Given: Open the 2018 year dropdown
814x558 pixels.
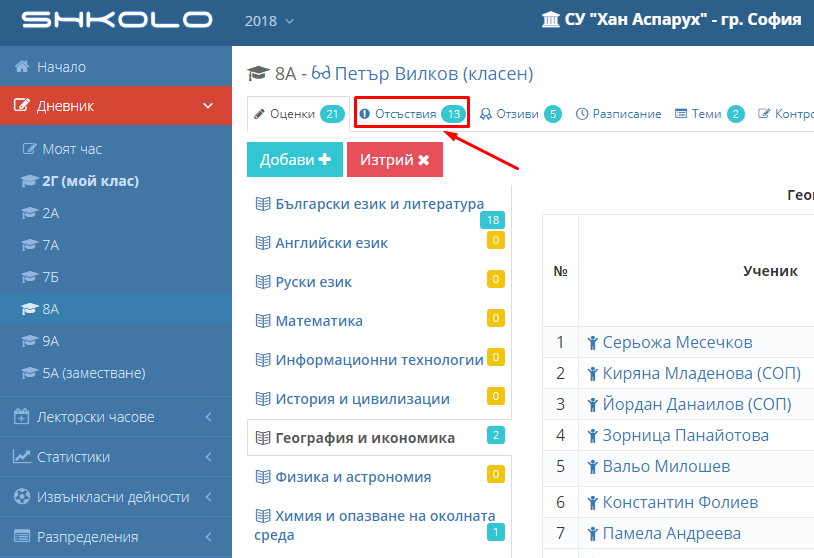Looking at the screenshot, I should (269, 21).
